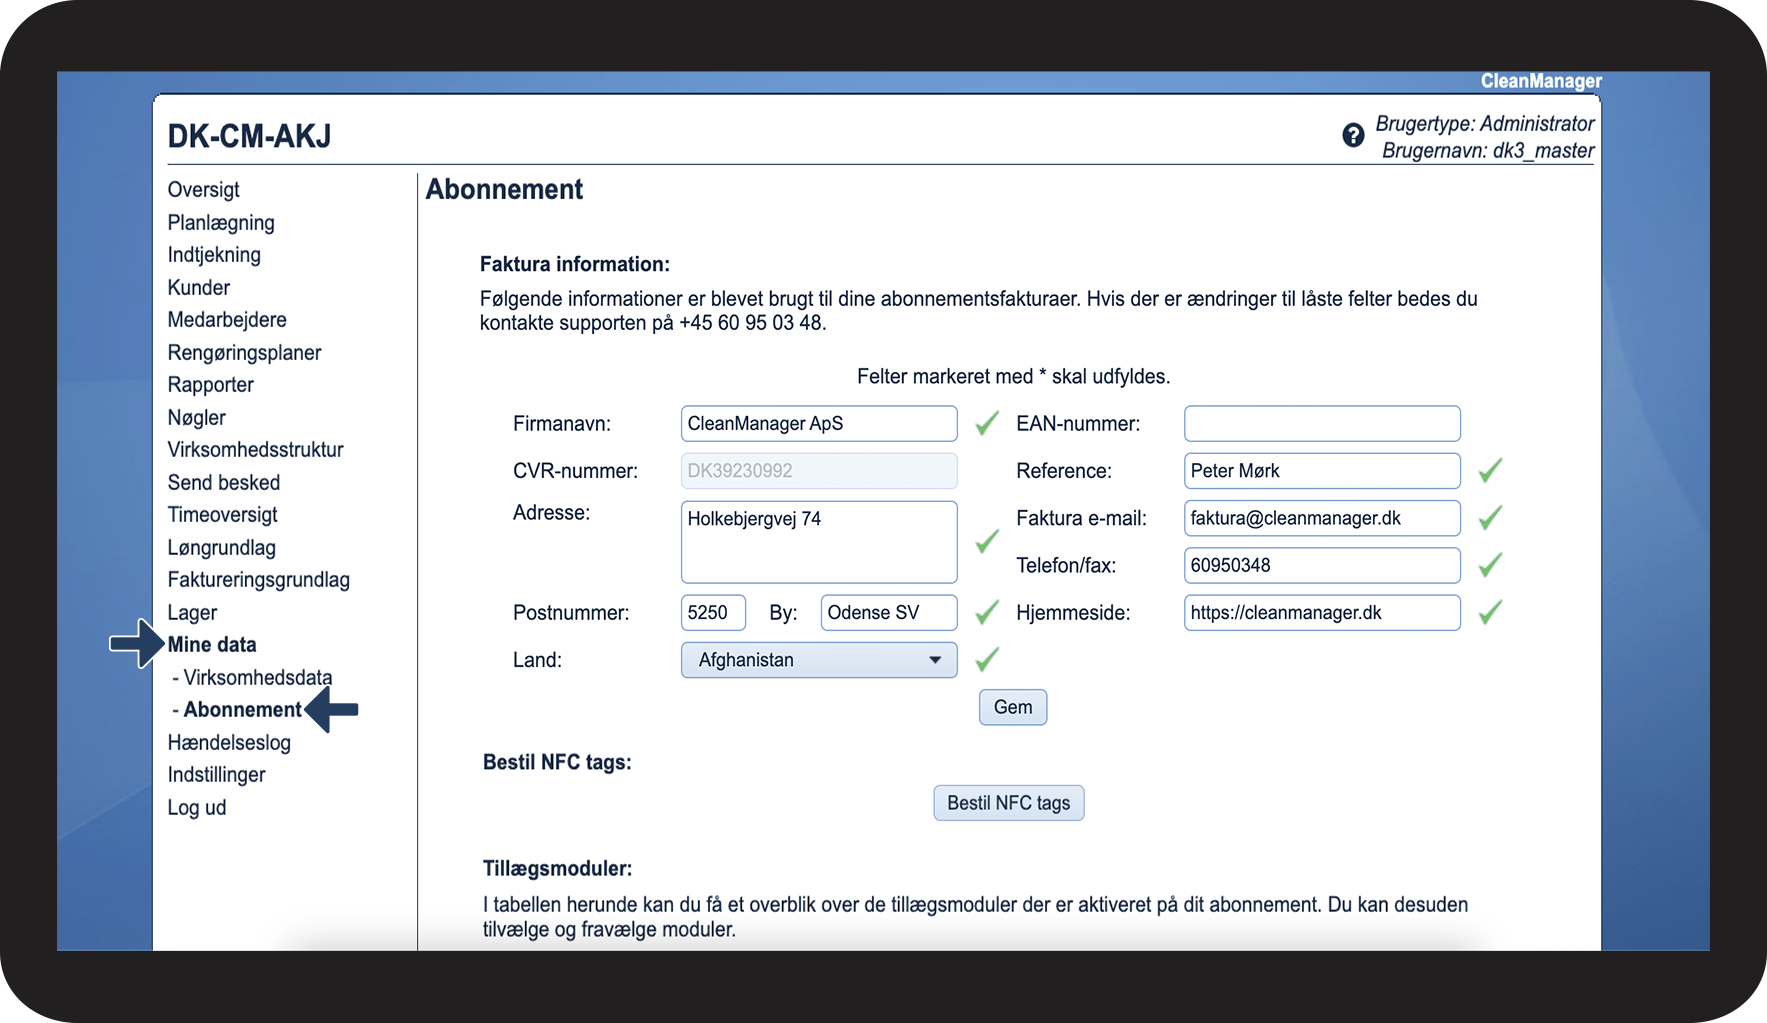1767x1023 pixels.
Task: Order tags with Bestil NFC tags button
Action: click(1008, 803)
